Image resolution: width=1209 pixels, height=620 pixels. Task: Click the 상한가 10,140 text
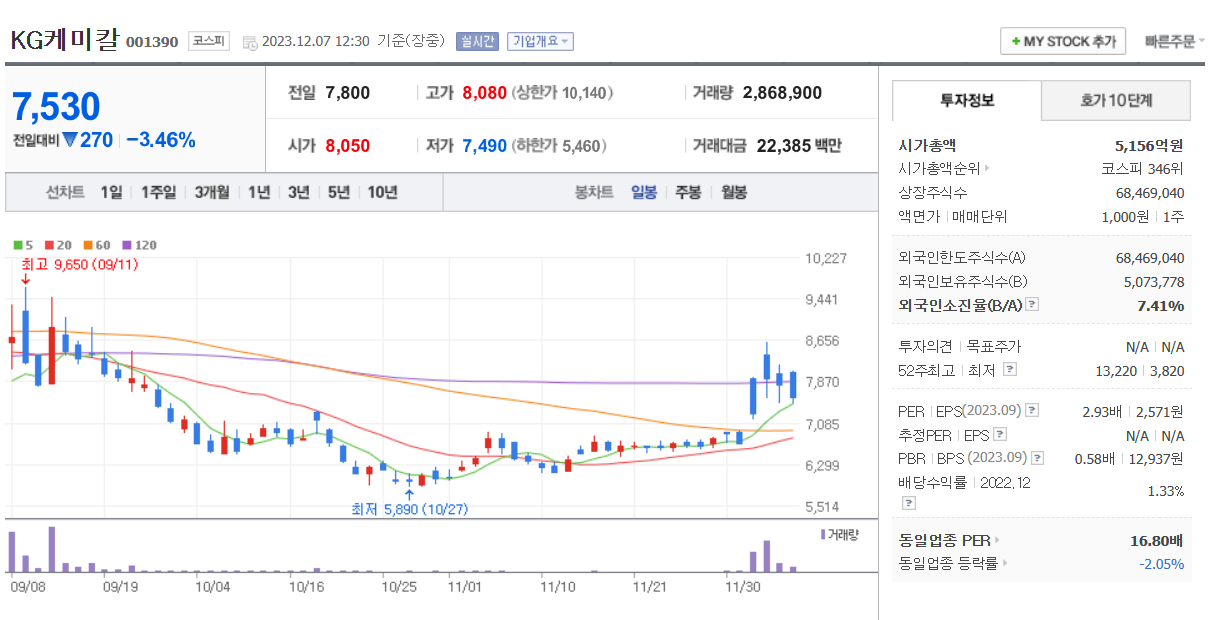click(x=563, y=93)
